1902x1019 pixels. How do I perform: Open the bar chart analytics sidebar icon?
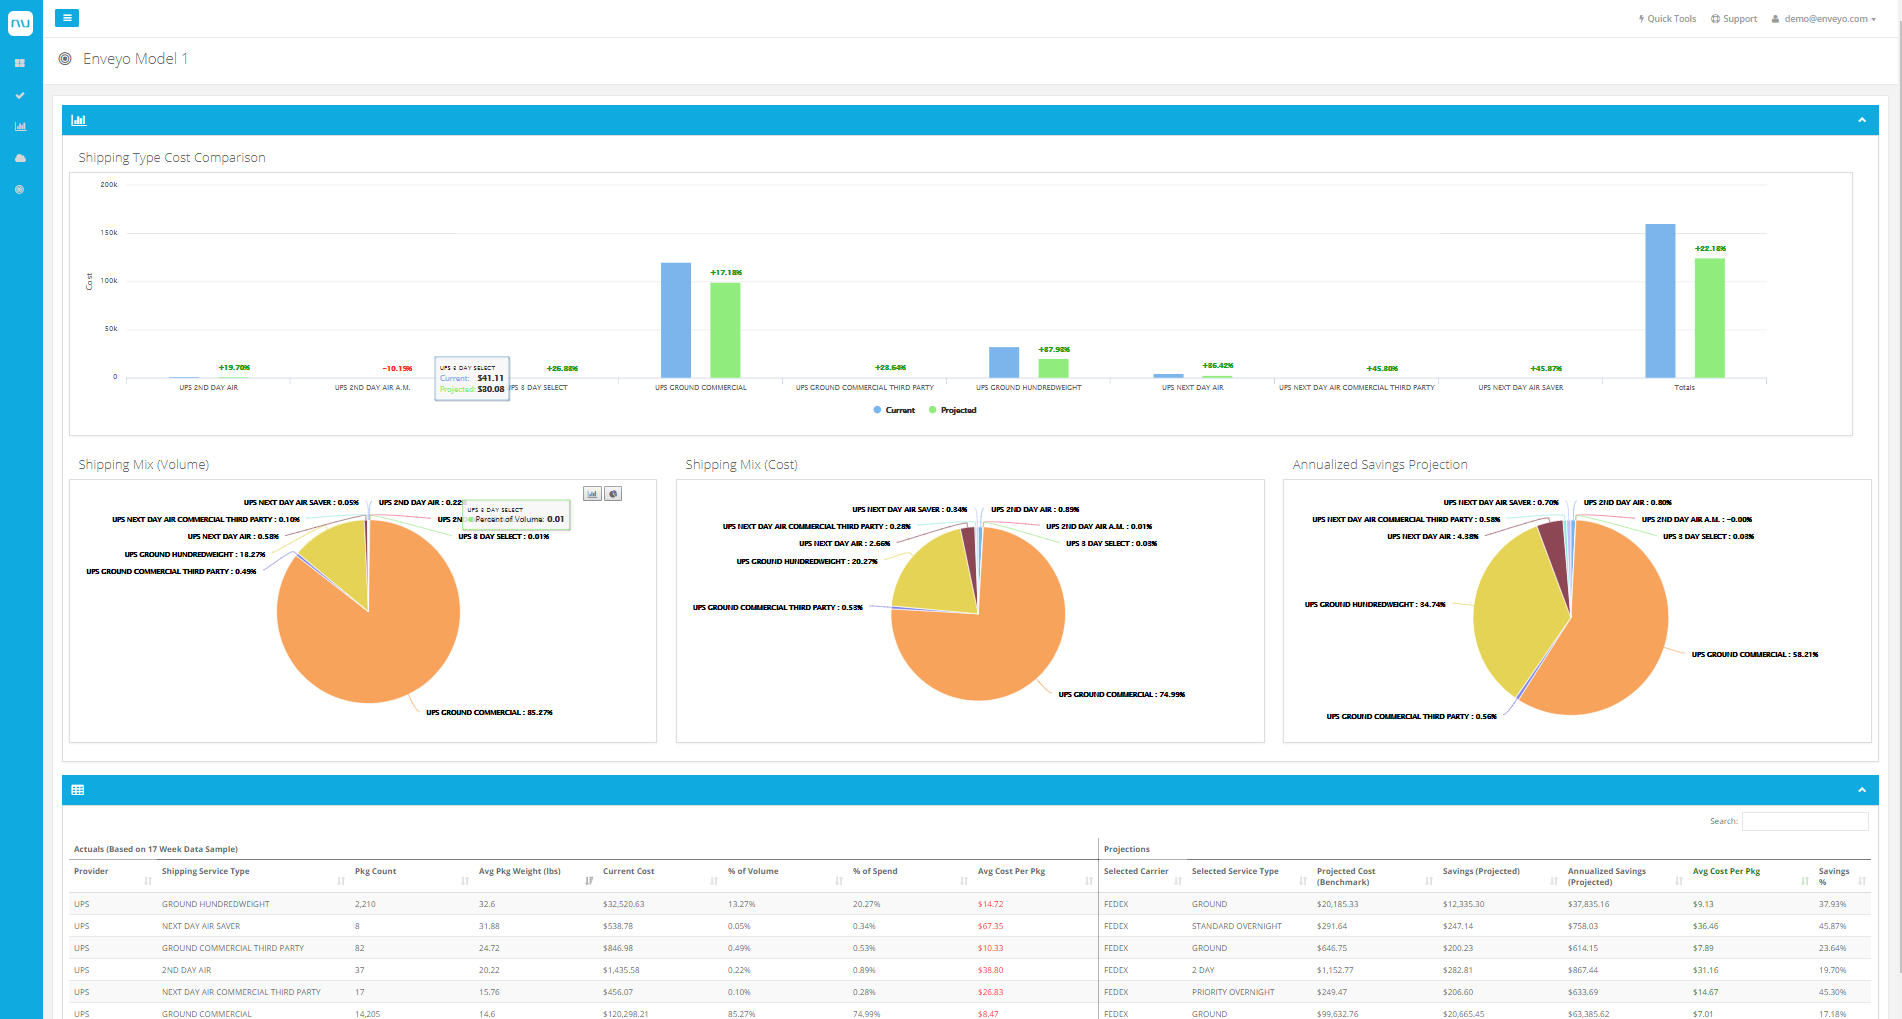point(19,126)
